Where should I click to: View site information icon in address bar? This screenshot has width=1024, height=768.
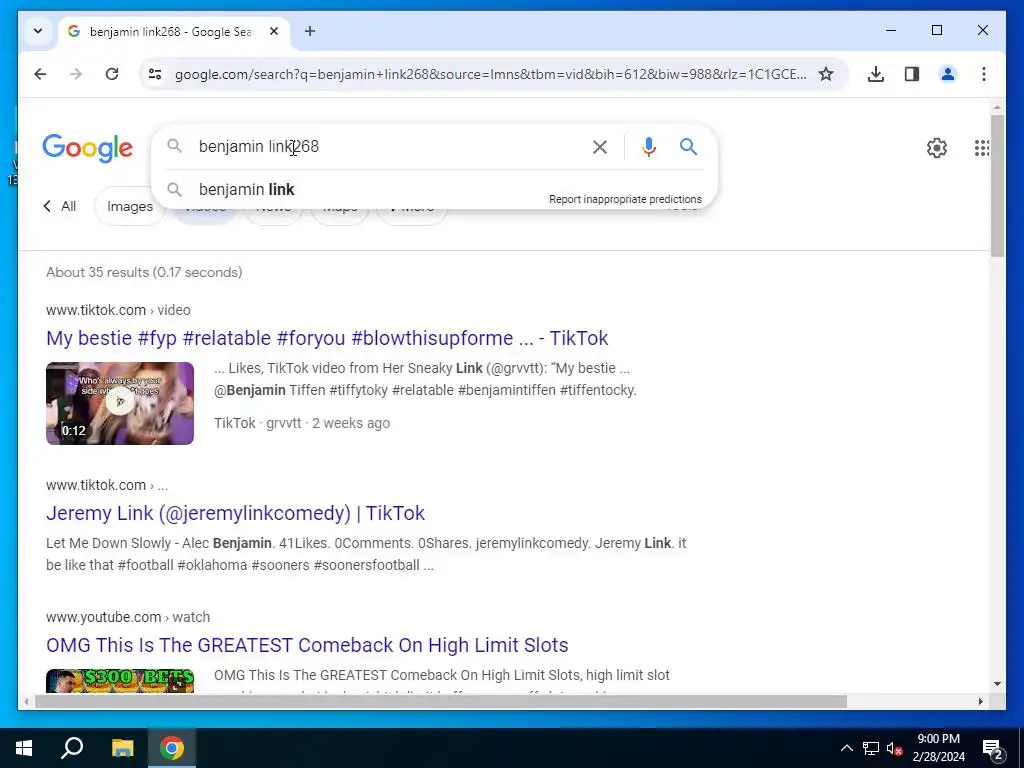pos(155,74)
